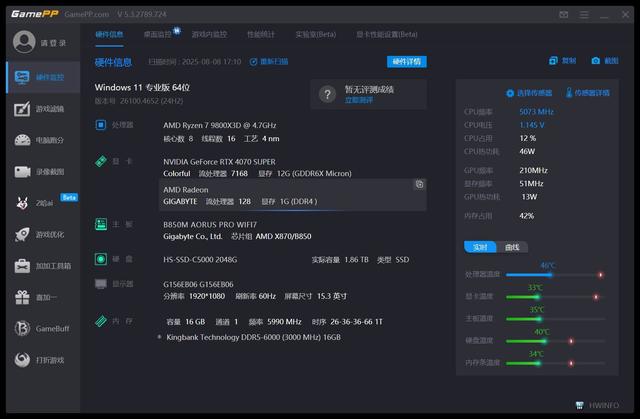The height and width of the screenshot is (419, 640).
Task: Click the AMD Radeon GPU row
Action: (293, 195)
